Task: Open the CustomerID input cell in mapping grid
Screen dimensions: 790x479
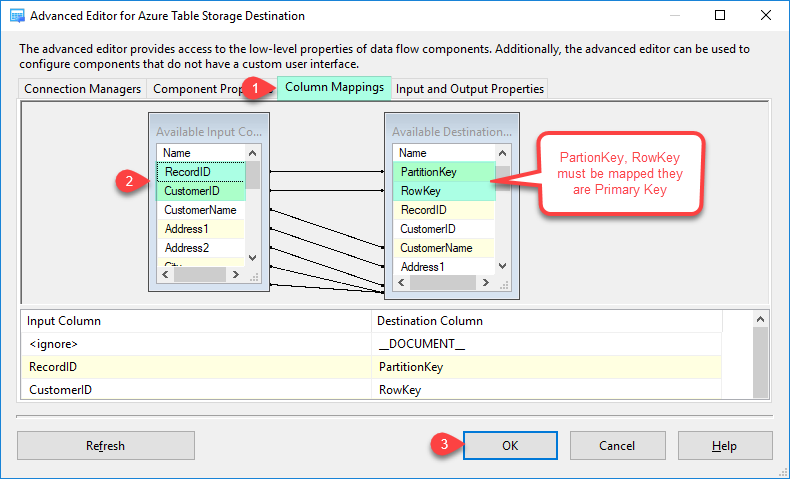Action: pos(196,389)
